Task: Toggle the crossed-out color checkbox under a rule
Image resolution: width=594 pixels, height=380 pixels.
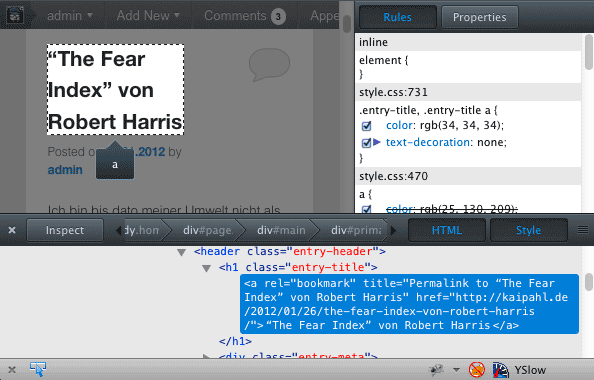Action: [366, 209]
